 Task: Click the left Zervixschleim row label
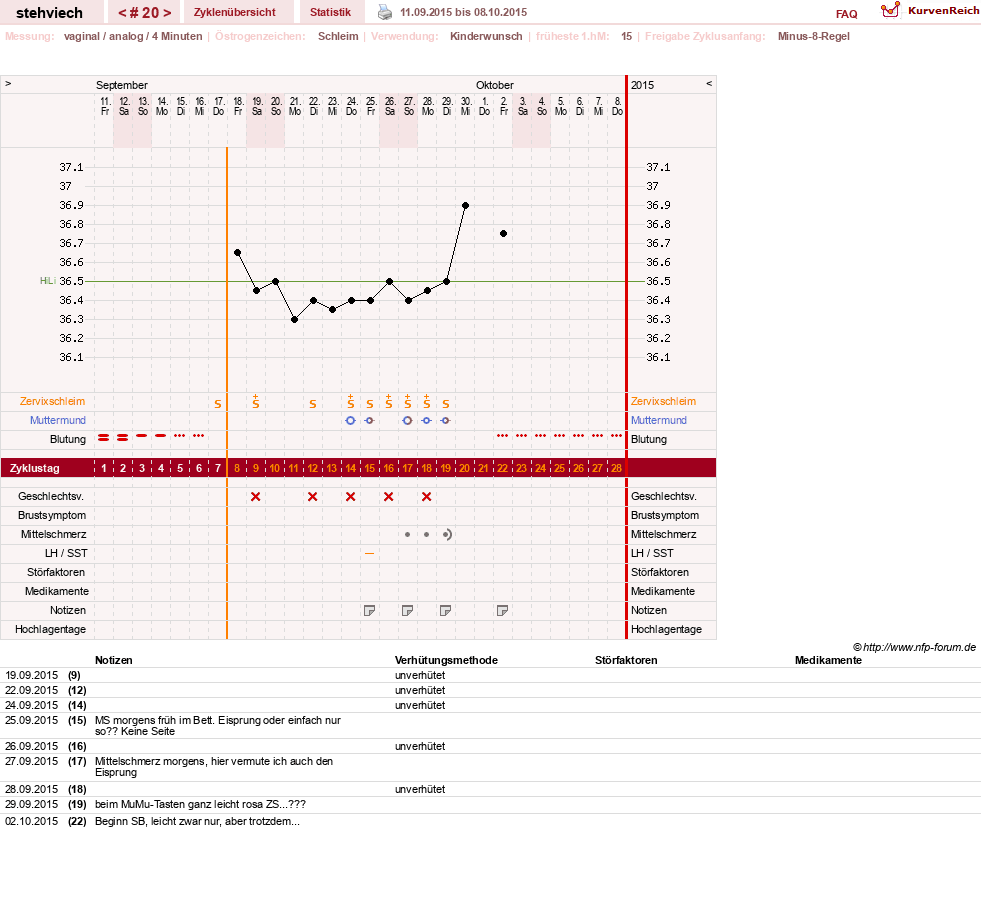(53, 402)
